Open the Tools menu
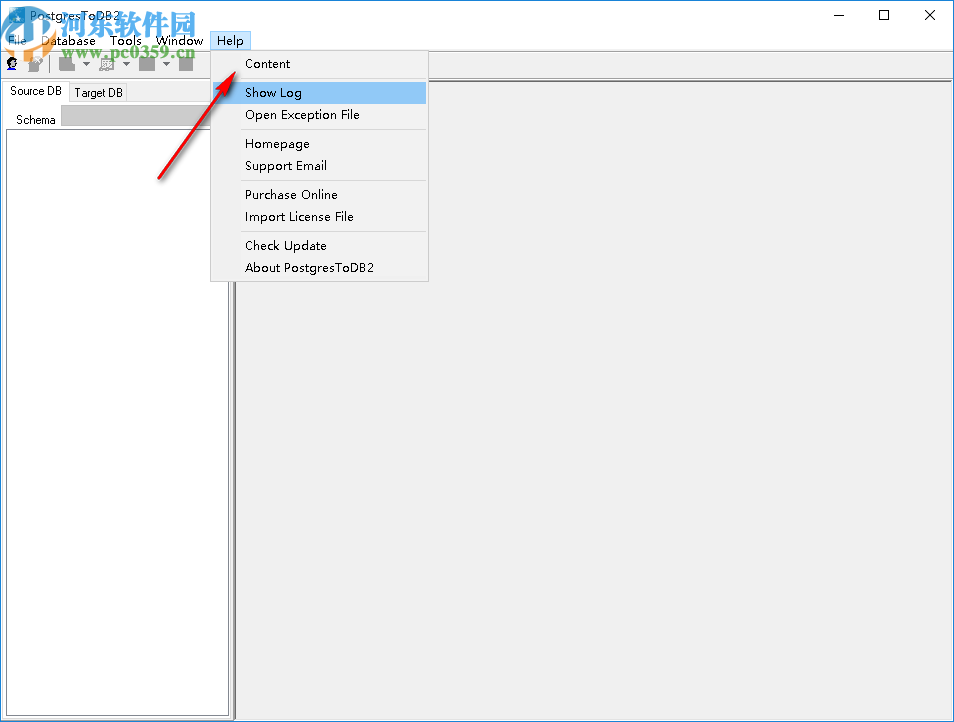The width and height of the screenshot is (954, 722). click(126, 40)
